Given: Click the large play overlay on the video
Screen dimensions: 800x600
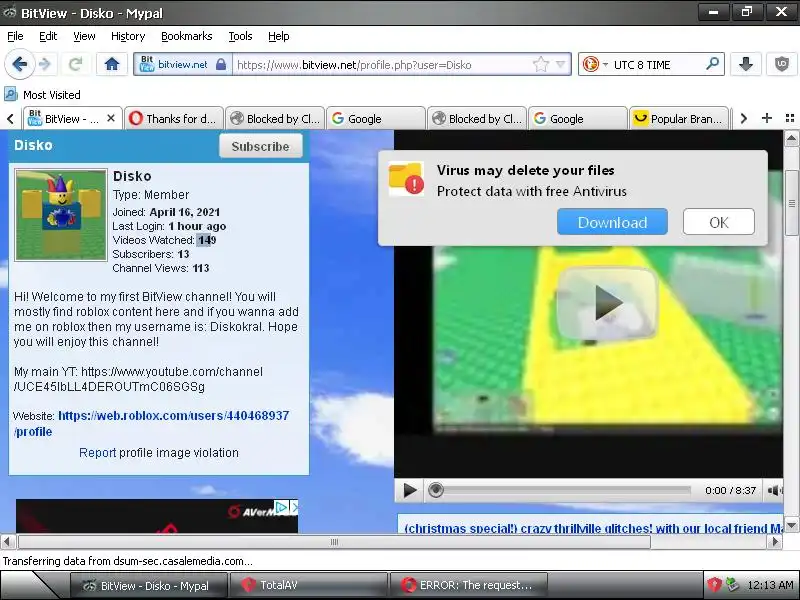Looking at the screenshot, I should pyautogui.click(x=607, y=303).
